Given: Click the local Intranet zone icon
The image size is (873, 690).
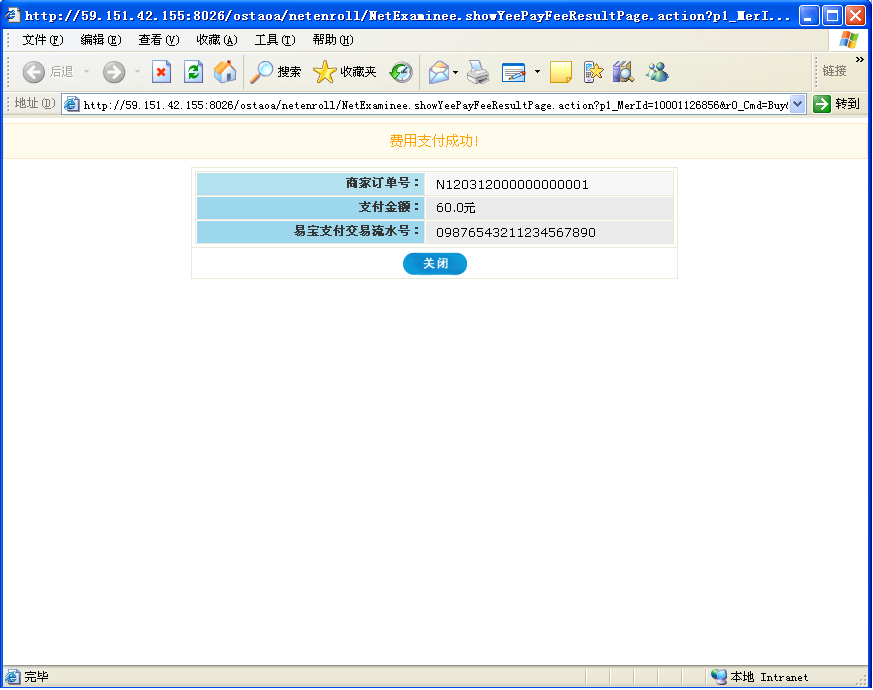Looking at the screenshot, I should click(719, 677).
